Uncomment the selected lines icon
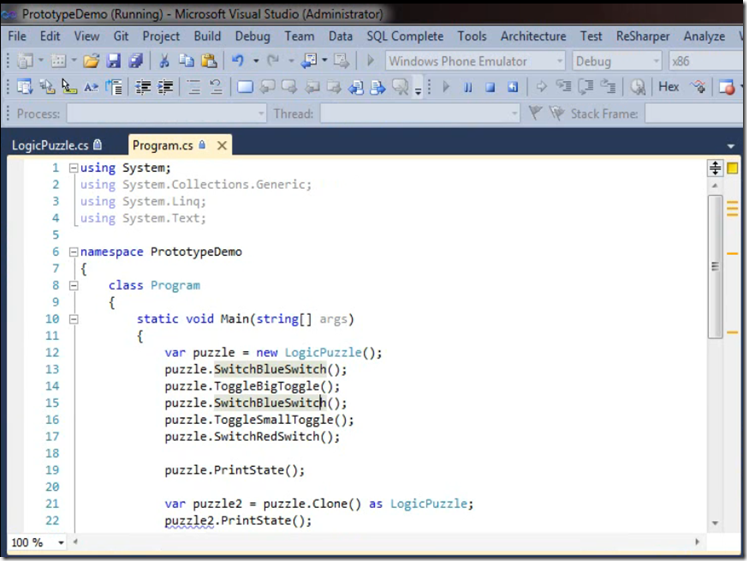 point(216,87)
